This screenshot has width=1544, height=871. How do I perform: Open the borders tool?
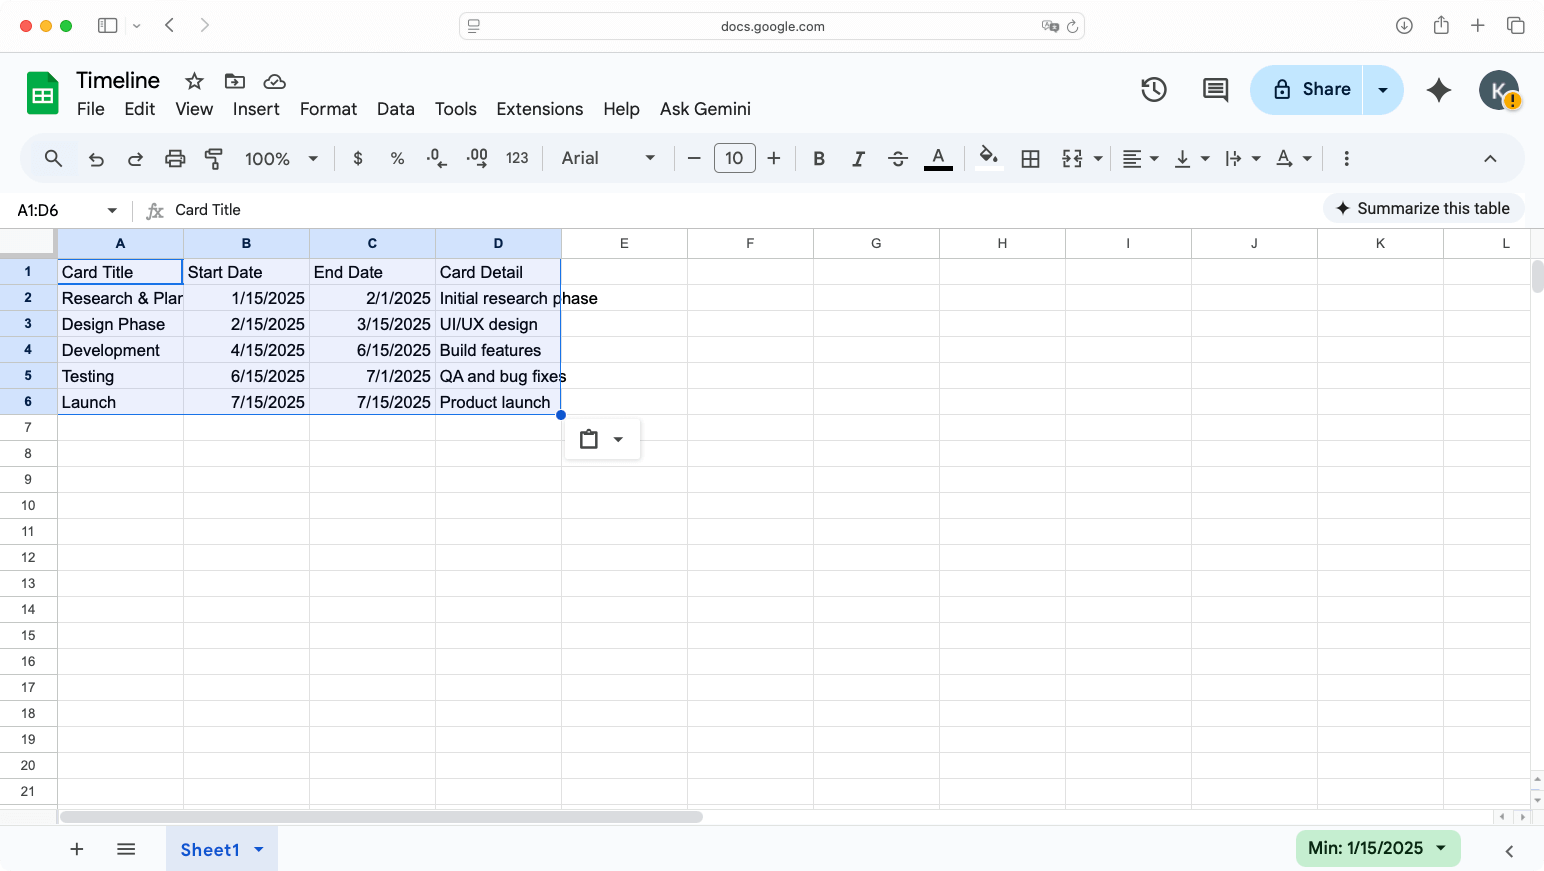(x=1031, y=158)
